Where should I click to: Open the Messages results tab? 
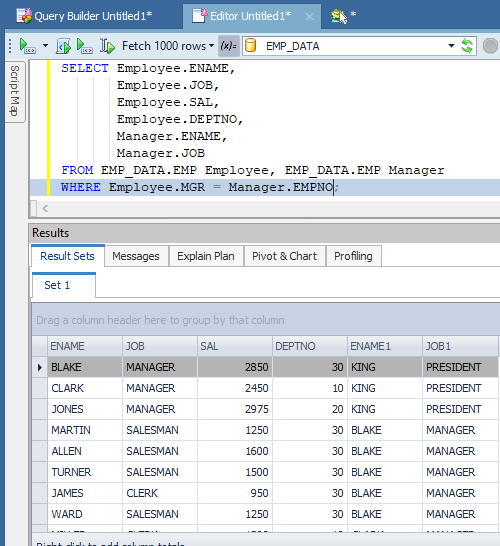click(136, 256)
